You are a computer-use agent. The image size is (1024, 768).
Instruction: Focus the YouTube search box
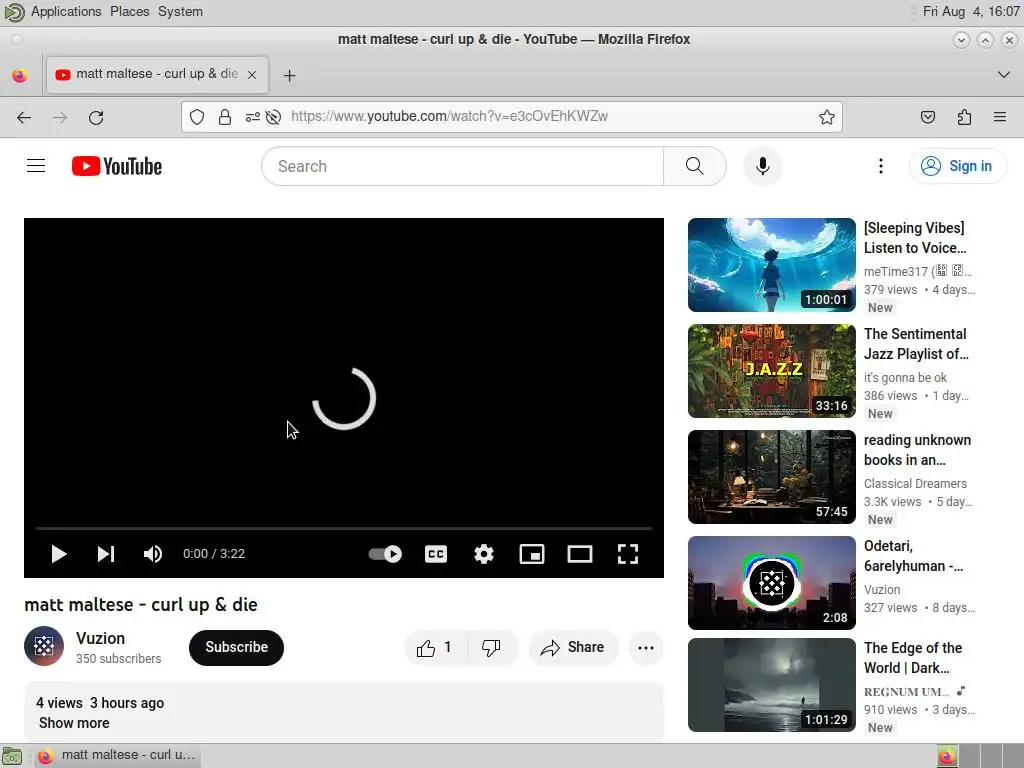point(462,166)
